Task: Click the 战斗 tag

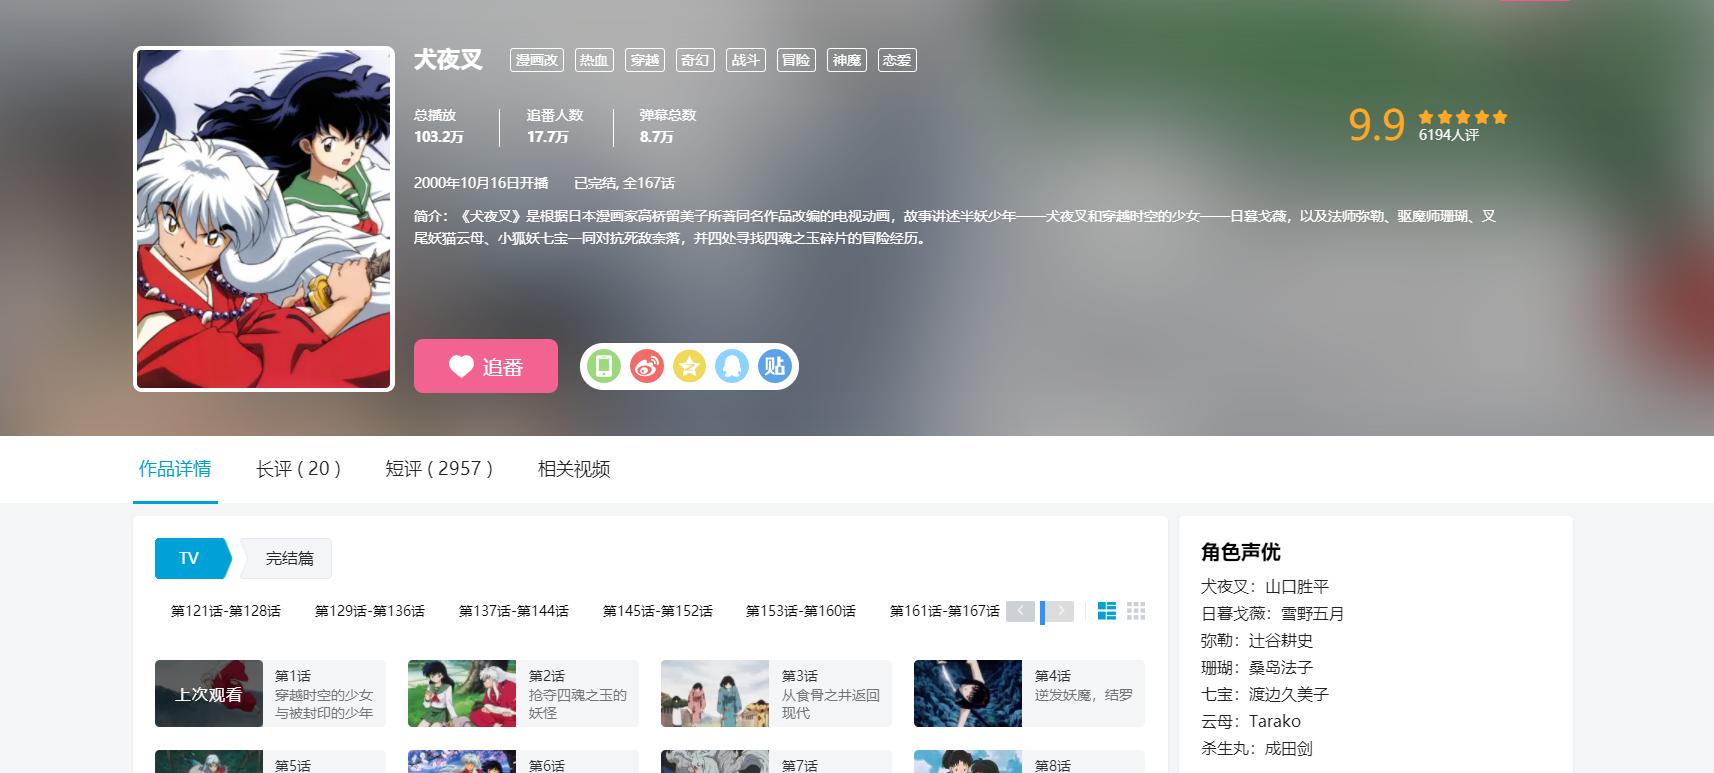Action: click(x=746, y=60)
